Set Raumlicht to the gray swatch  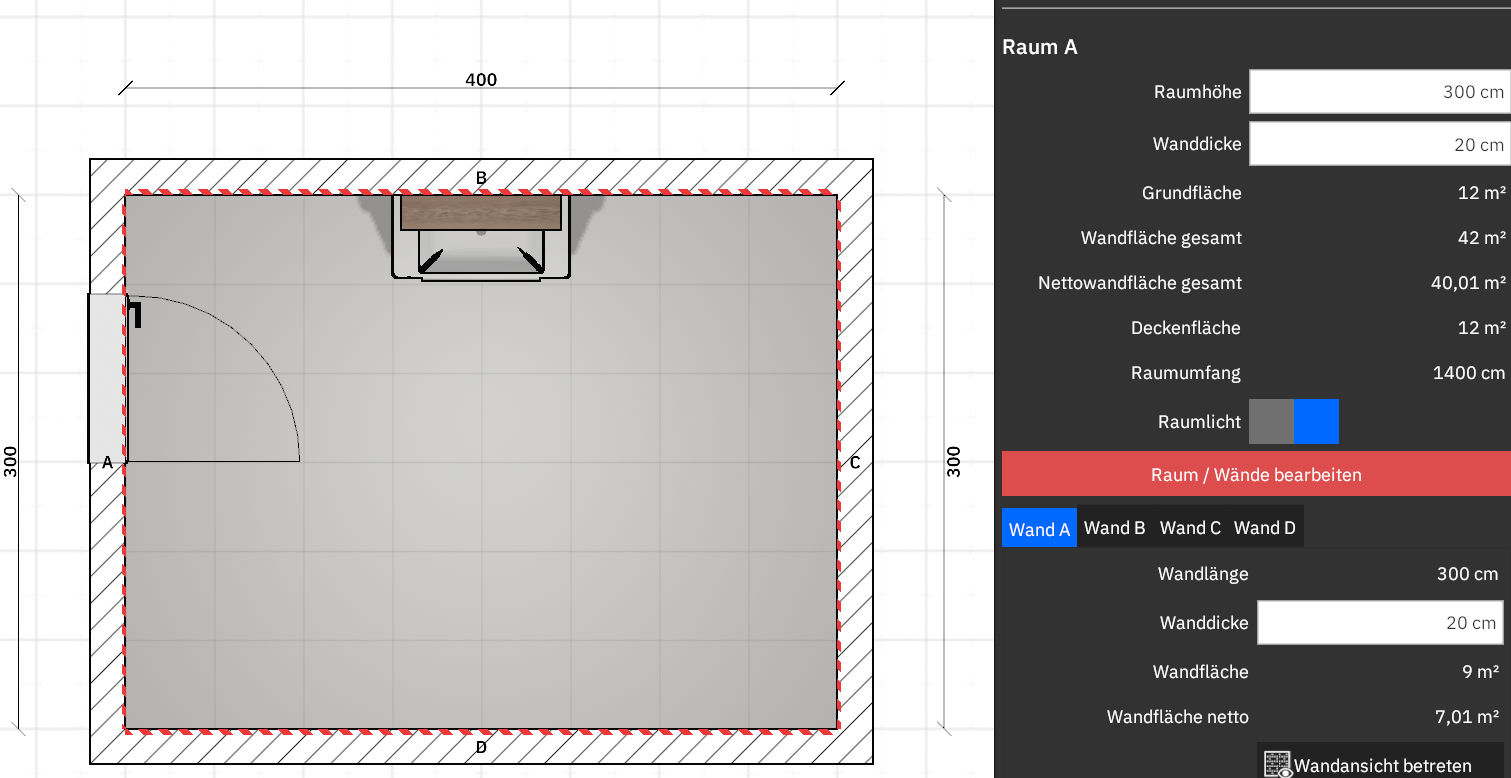click(x=1271, y=421)
